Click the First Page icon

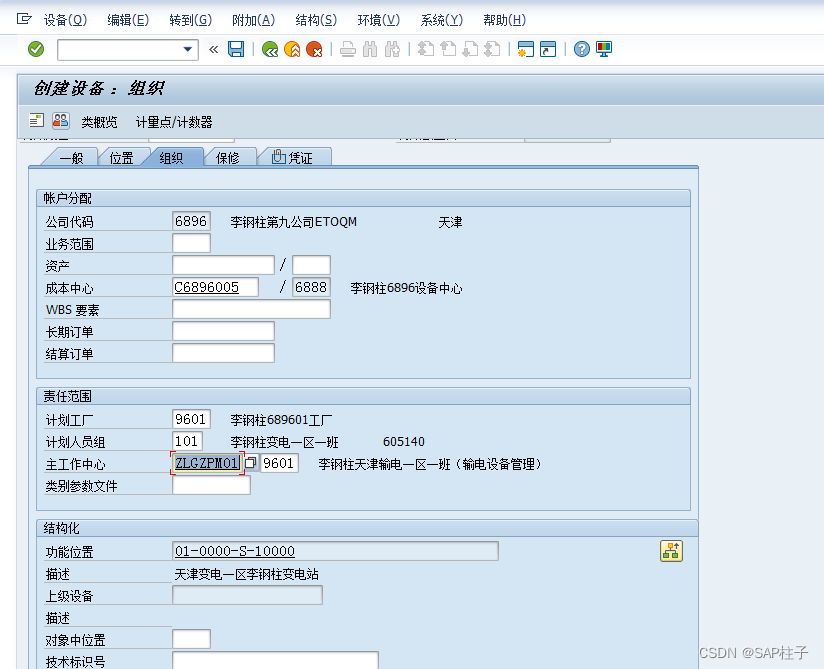[x=426, y=49]
